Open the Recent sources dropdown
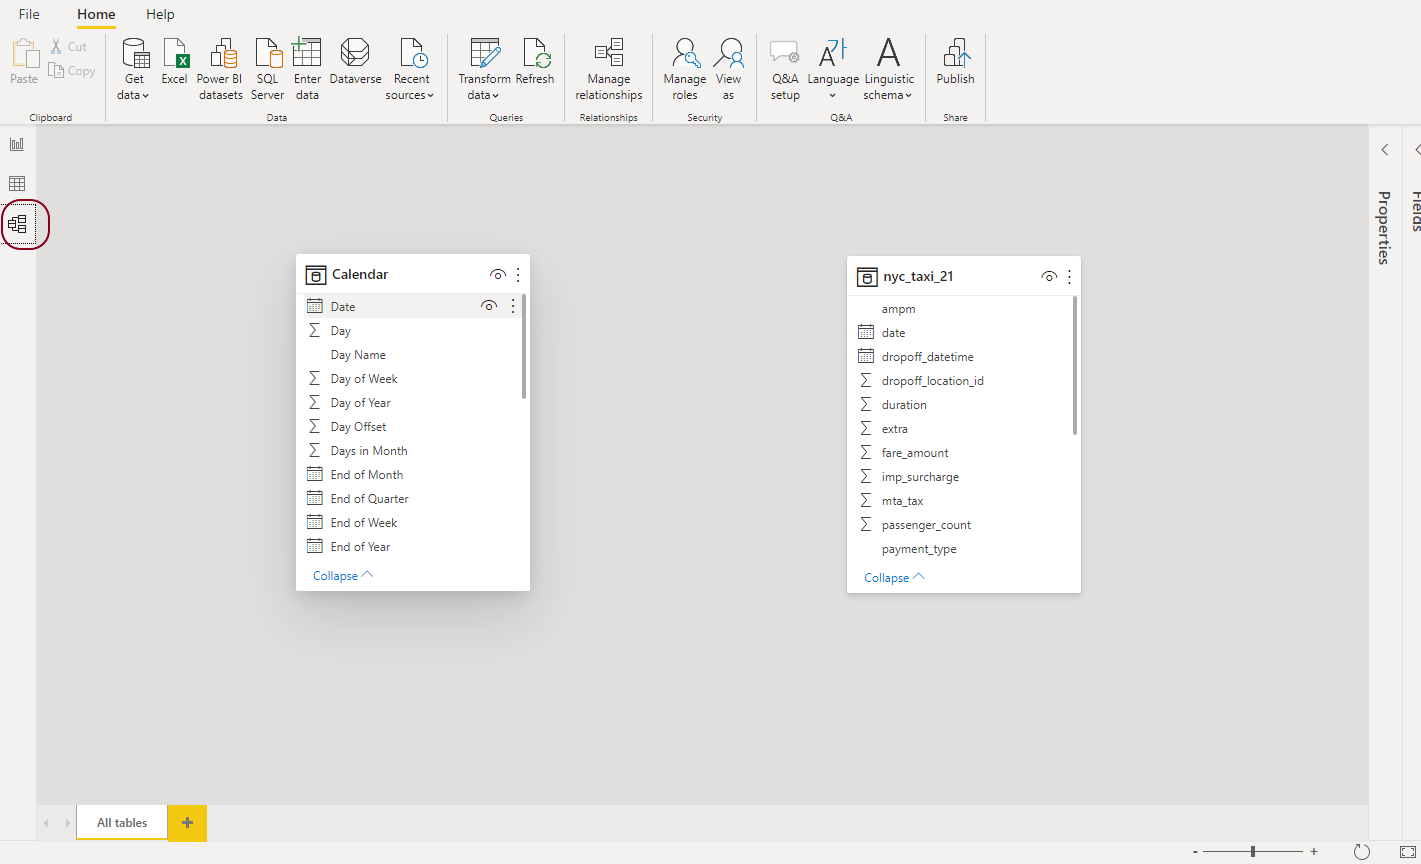 tap(410, 87)
